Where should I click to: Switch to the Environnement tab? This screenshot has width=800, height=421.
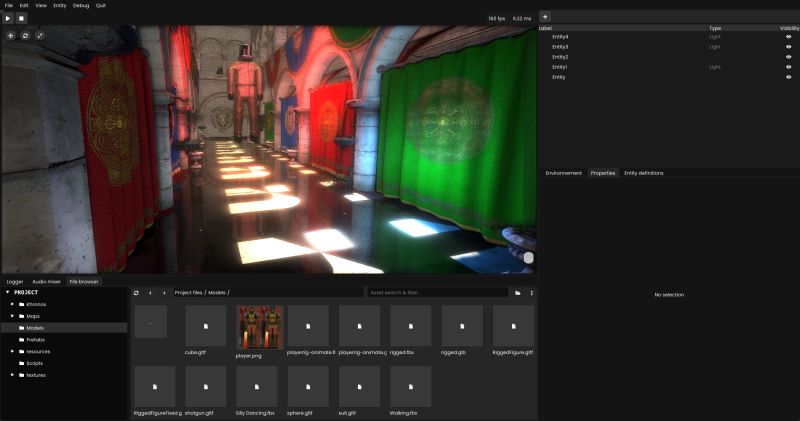563,173
